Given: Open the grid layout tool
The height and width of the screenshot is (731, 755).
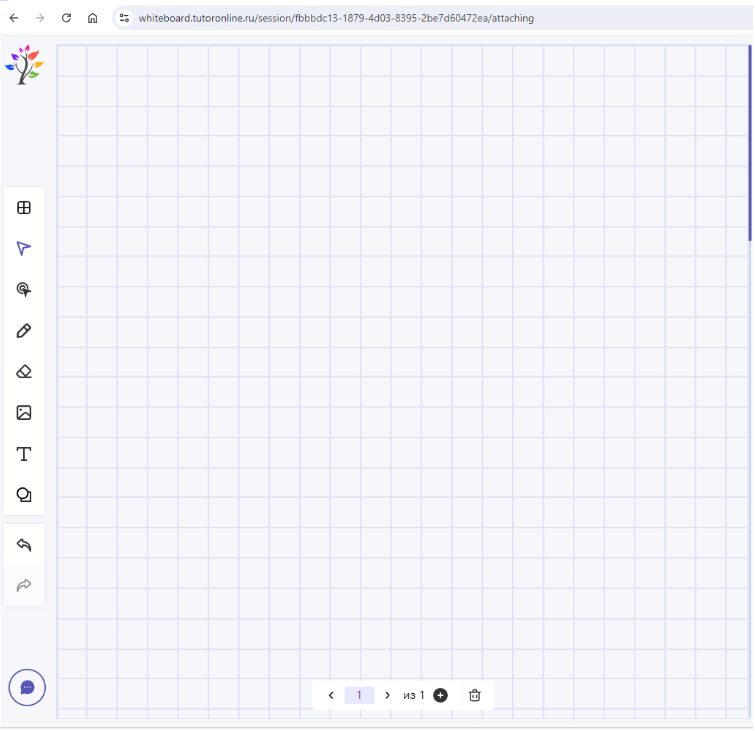Looking at the screenshot, I should coord(24,208).
